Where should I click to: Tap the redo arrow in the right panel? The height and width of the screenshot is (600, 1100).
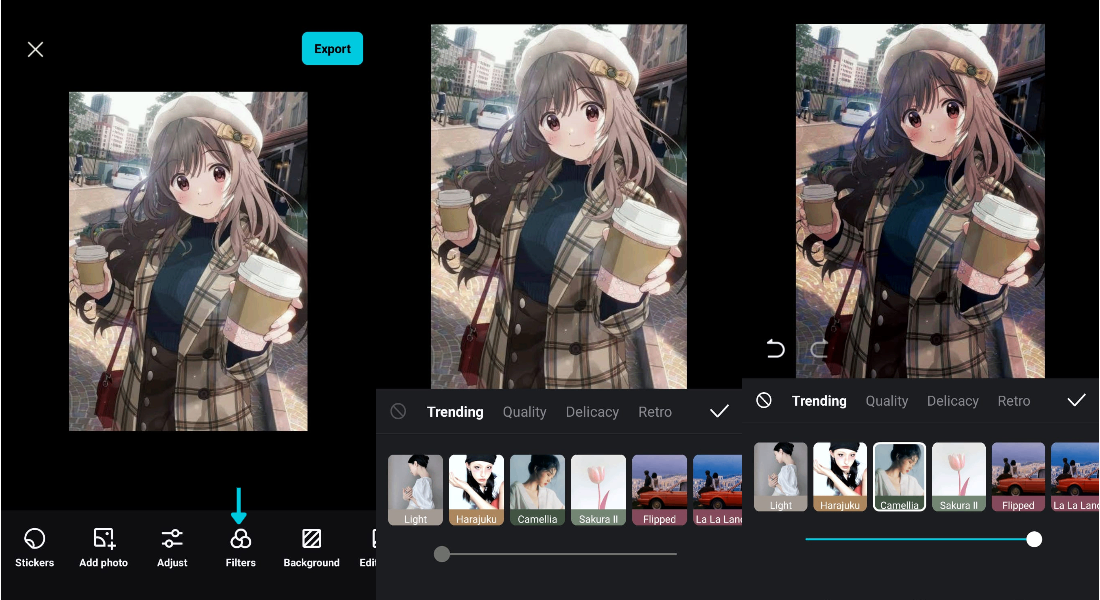pyautogui.click(x=818, y=348)
